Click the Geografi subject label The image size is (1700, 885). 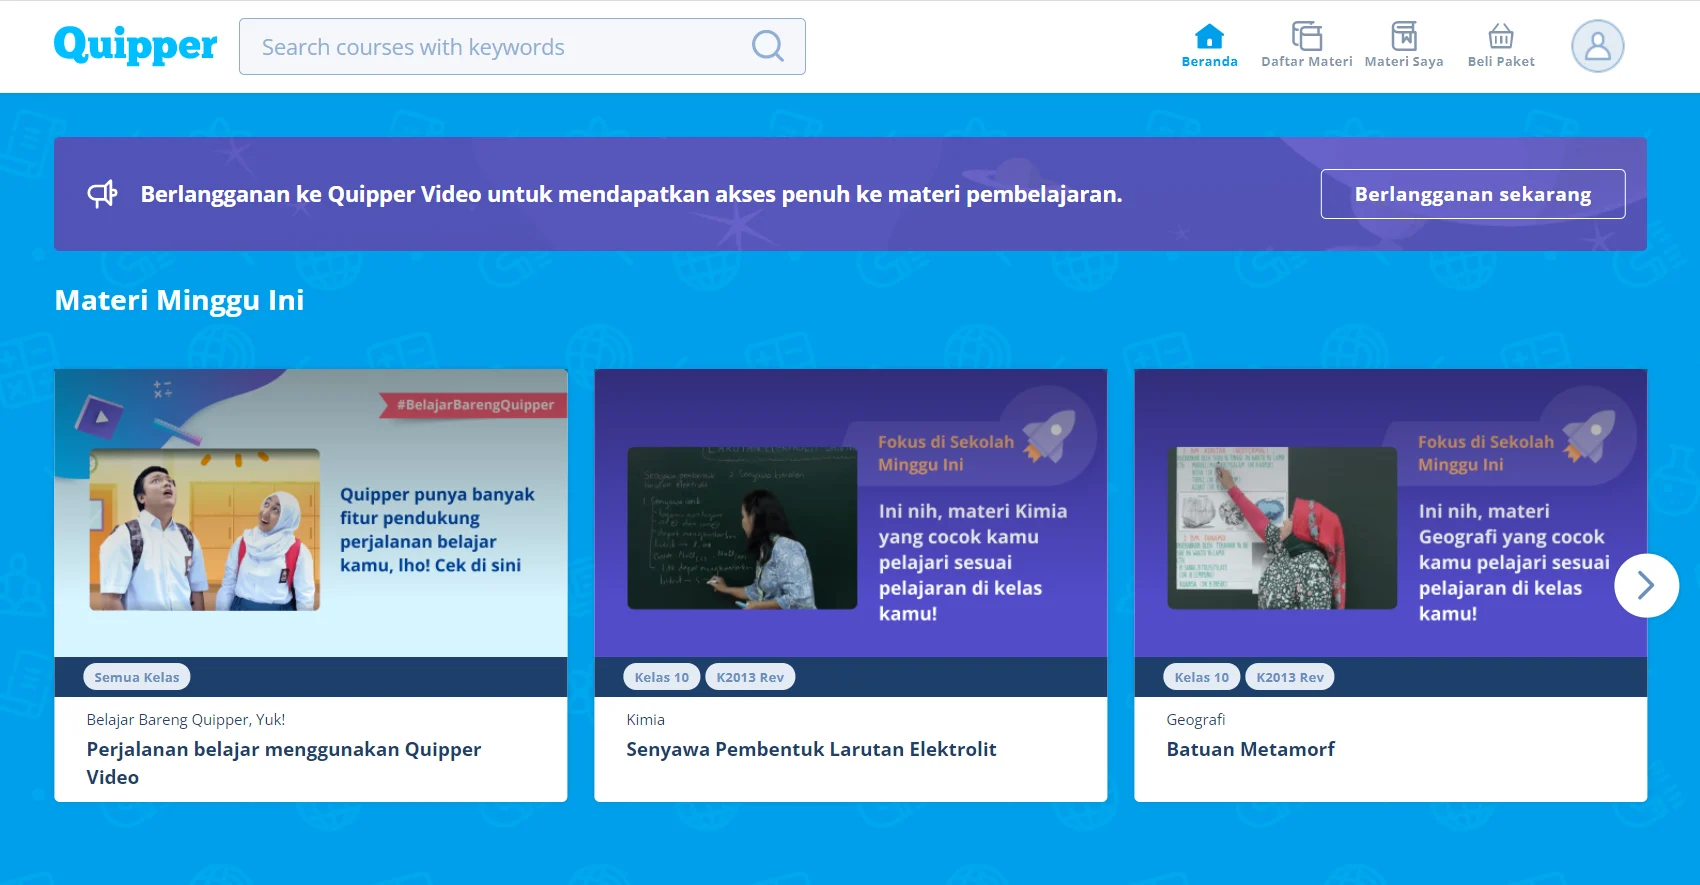click(1195, 719)
